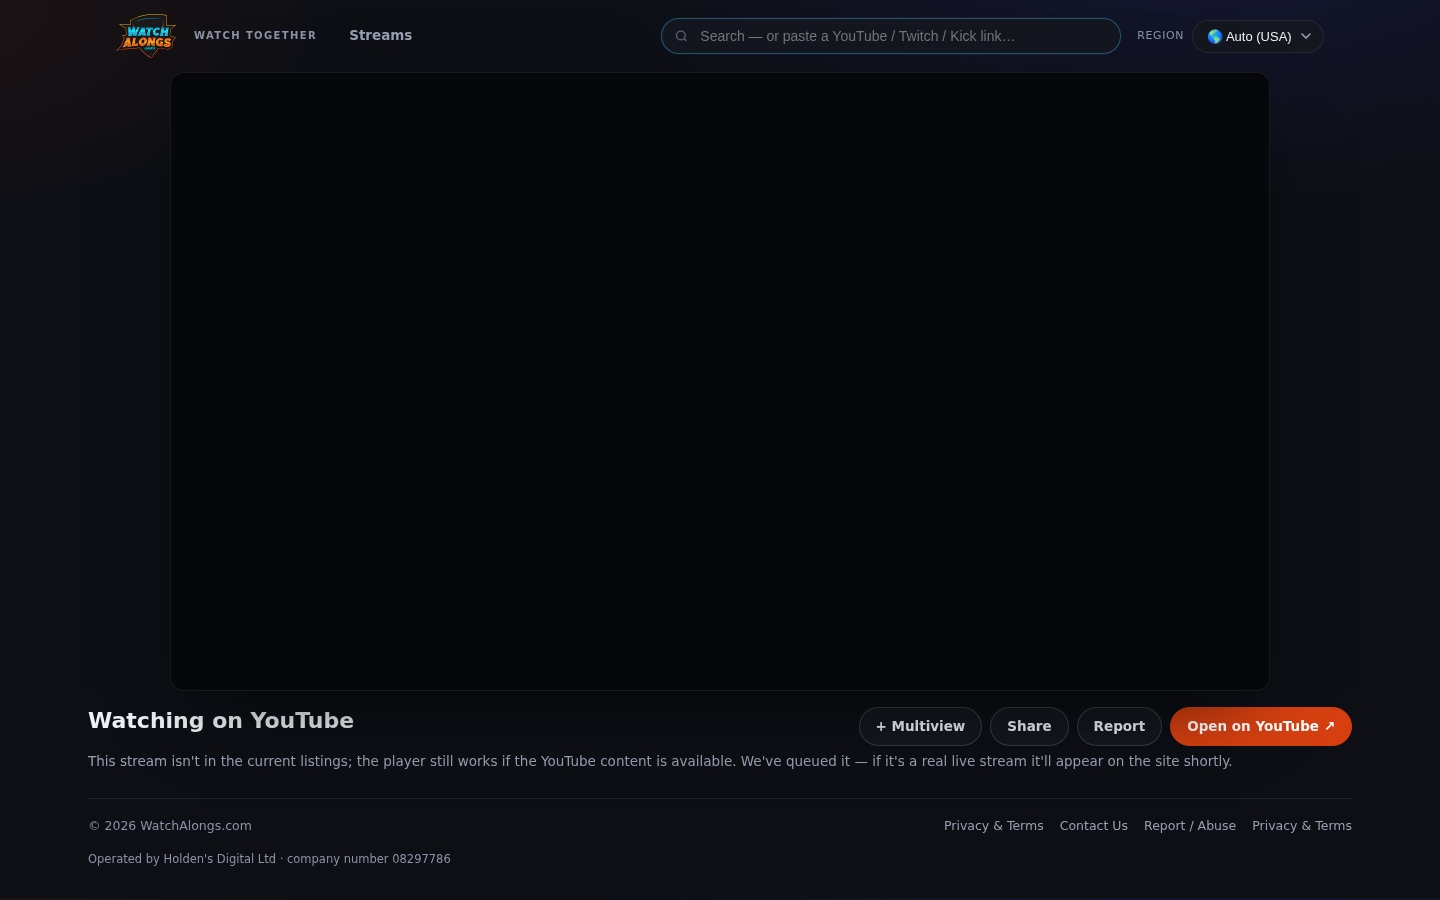This screenshot has width=1440, height=900.
Task: Open the Streams nav item
Action: coord(380,35)
